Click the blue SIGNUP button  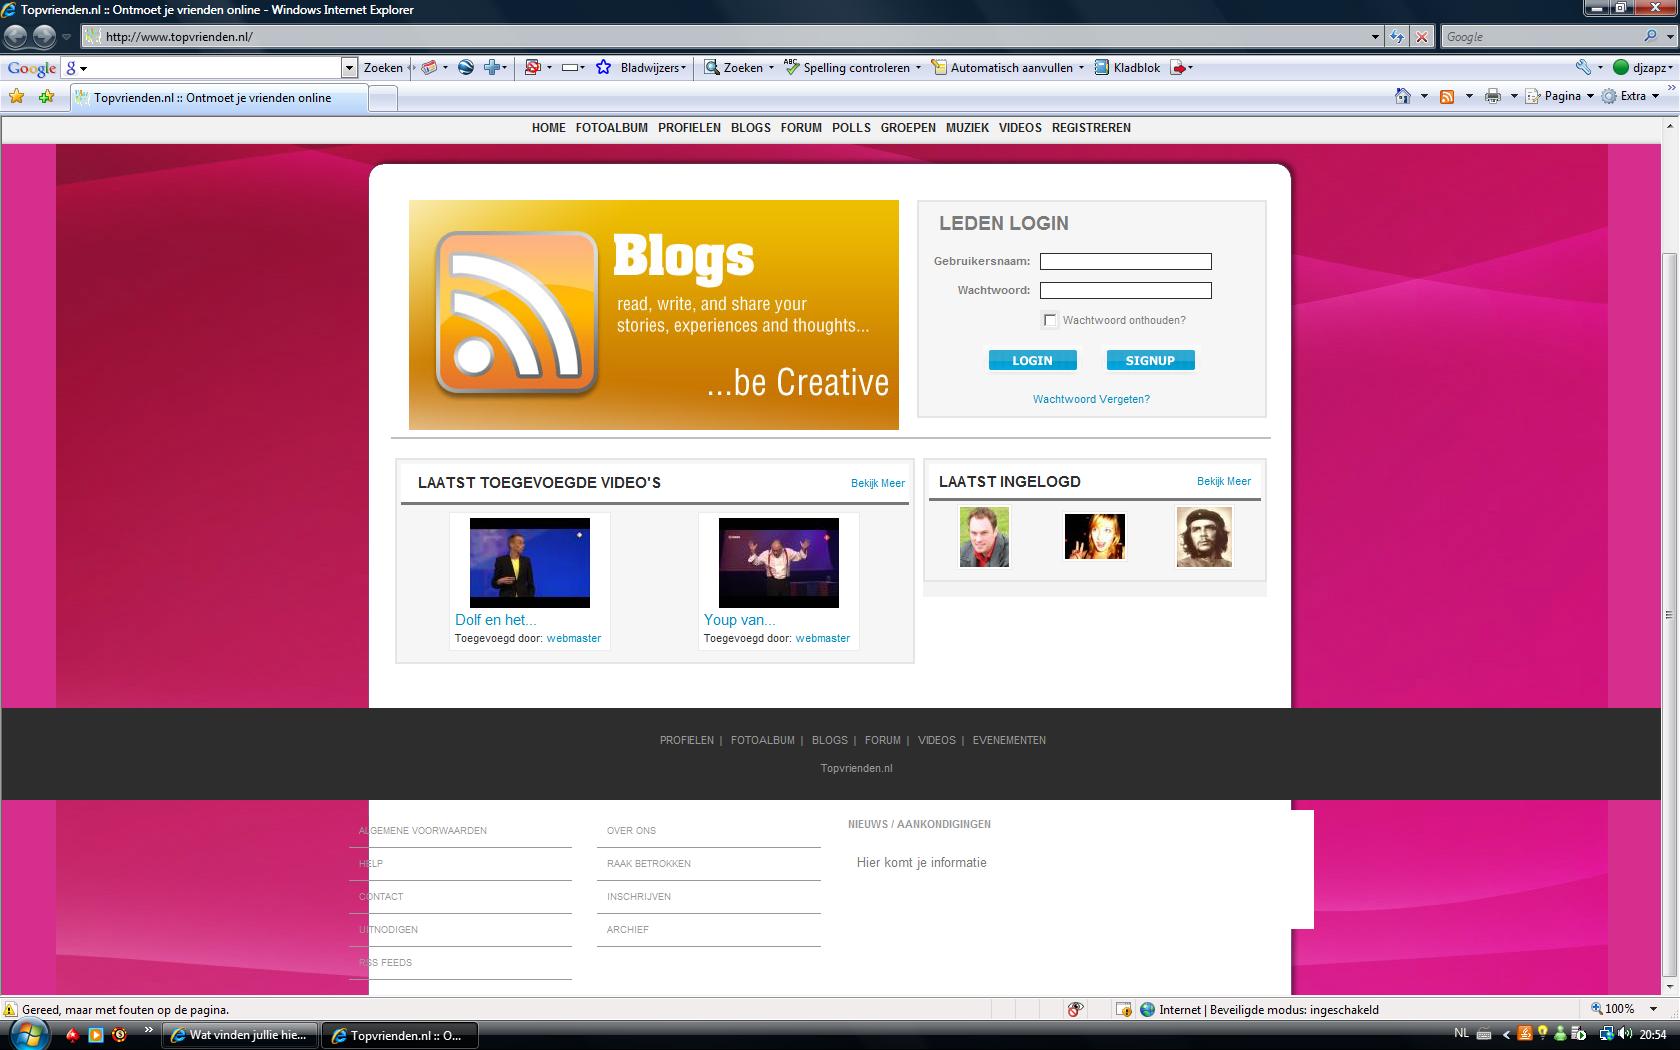pos(1150,360)
